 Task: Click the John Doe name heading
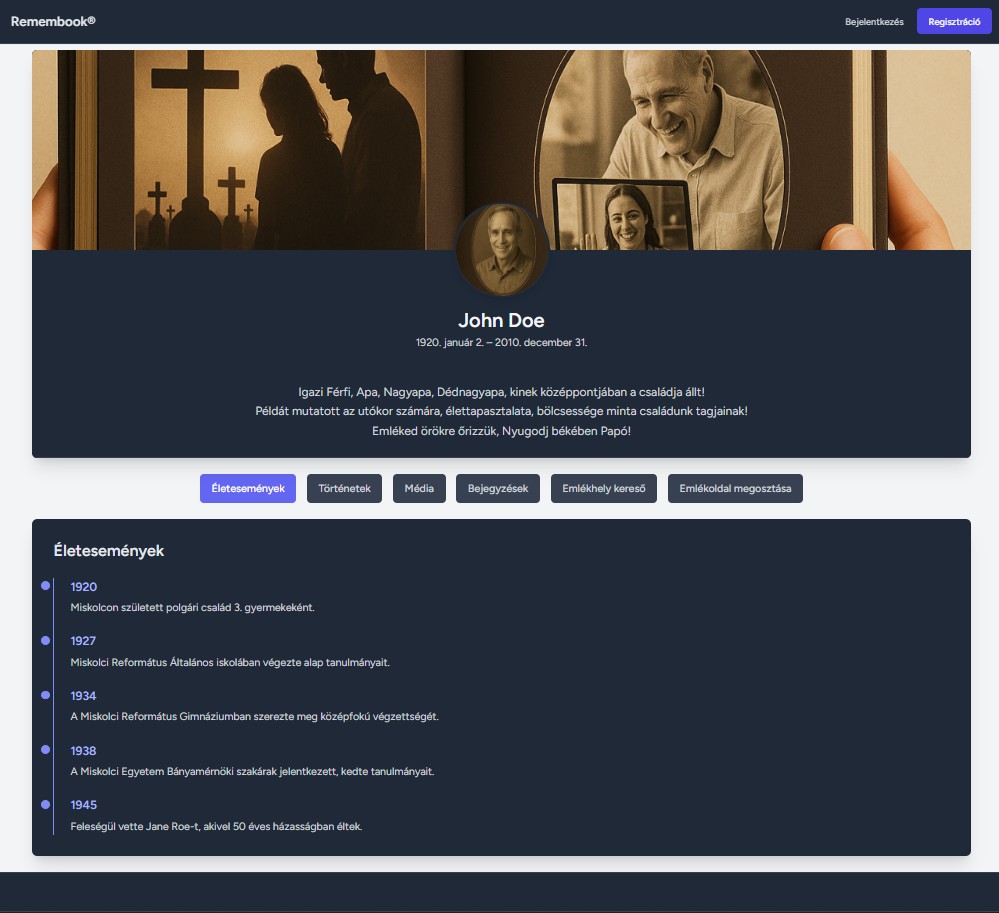501,321
